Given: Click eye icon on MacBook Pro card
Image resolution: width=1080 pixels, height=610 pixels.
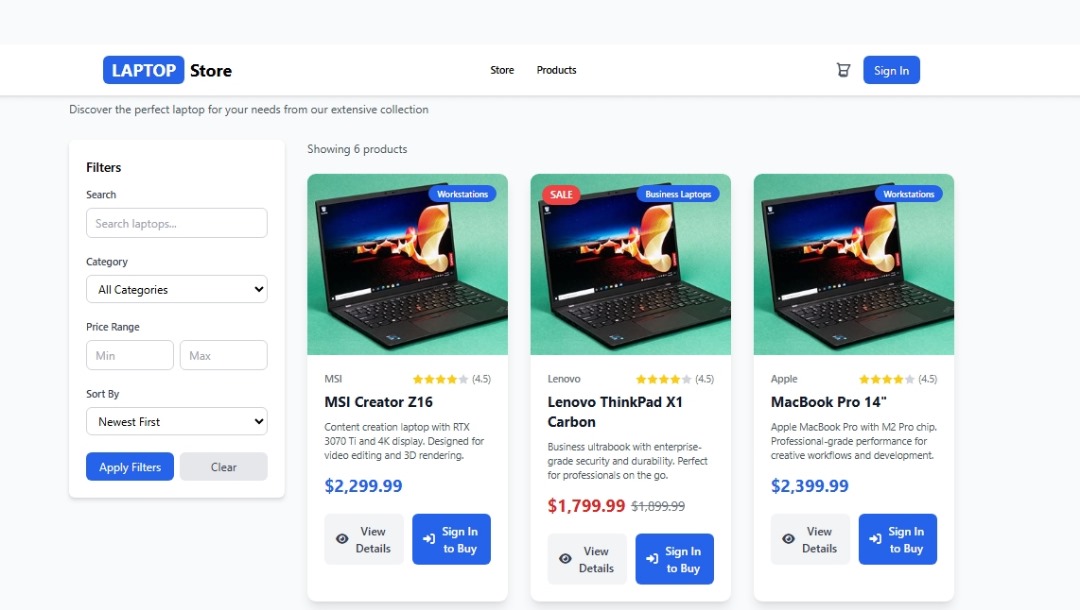Looking at the screenshot, I should pos(788,539).
